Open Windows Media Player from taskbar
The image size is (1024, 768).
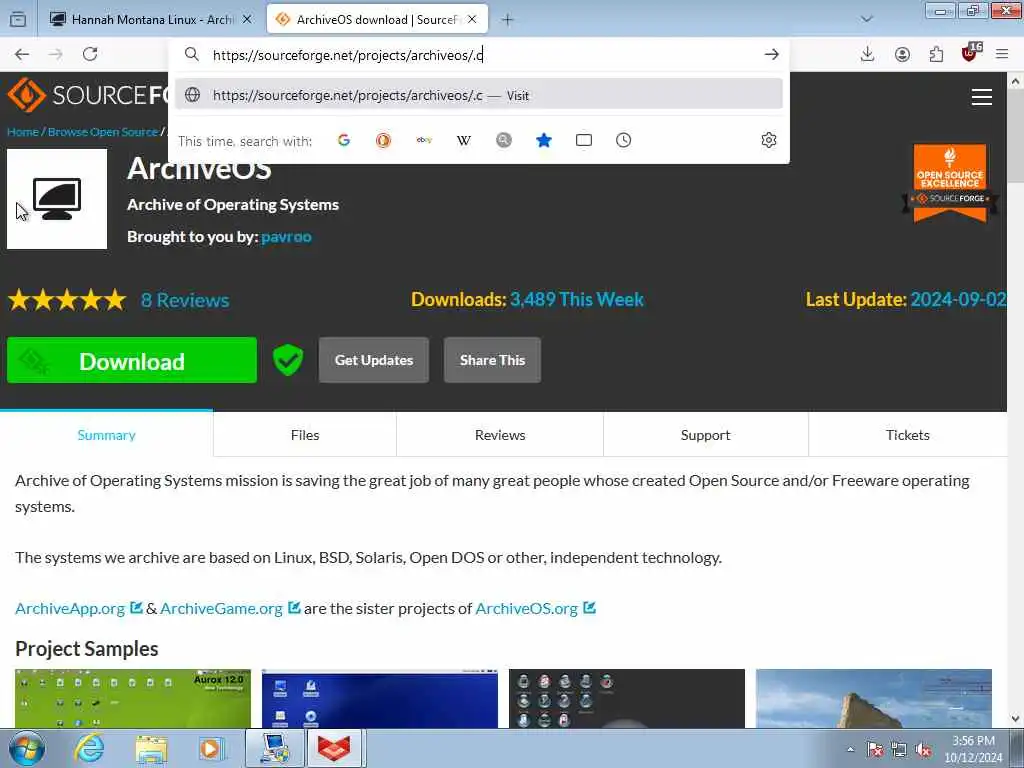coord(211,748)
